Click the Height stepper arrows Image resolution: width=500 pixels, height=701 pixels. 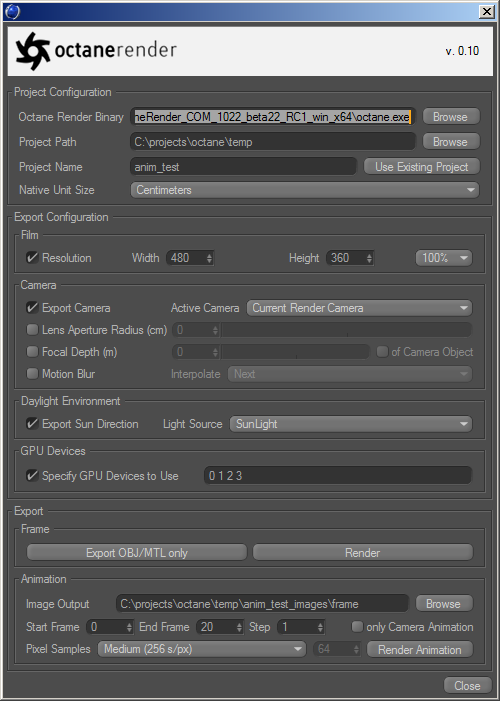click(x=369, y=258)
